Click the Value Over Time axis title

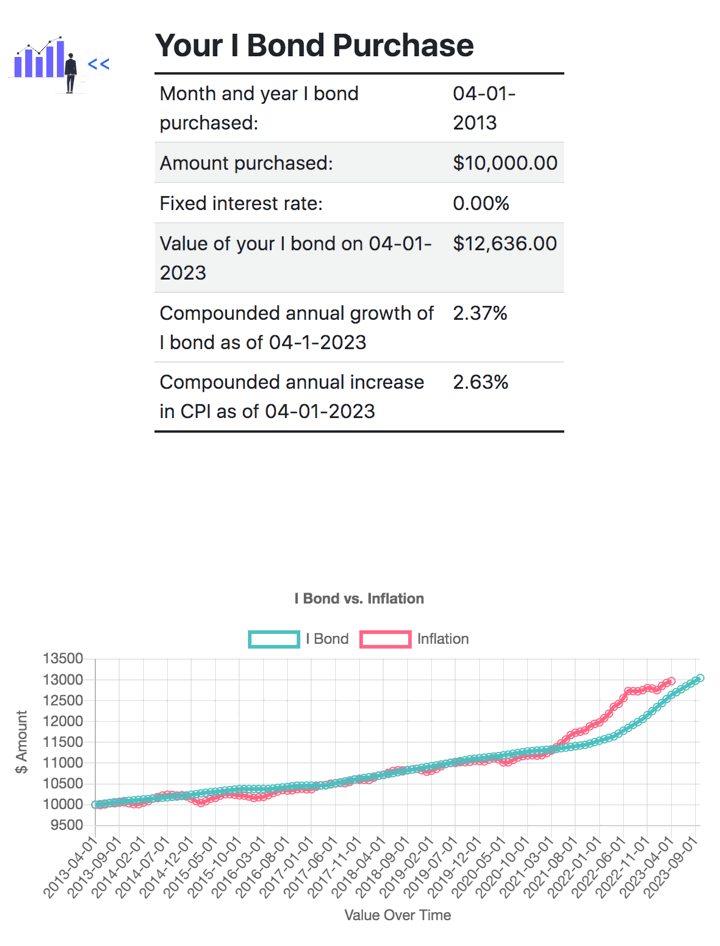[397, 915]
